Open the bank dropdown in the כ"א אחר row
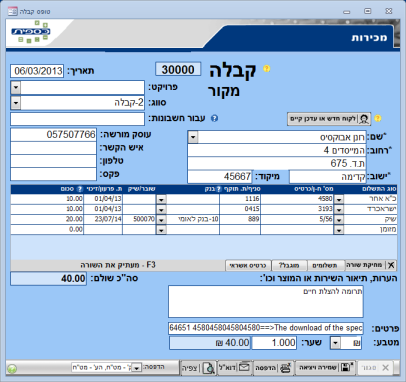The height and width of the screenshot is (382, 406). pos(161,199)
